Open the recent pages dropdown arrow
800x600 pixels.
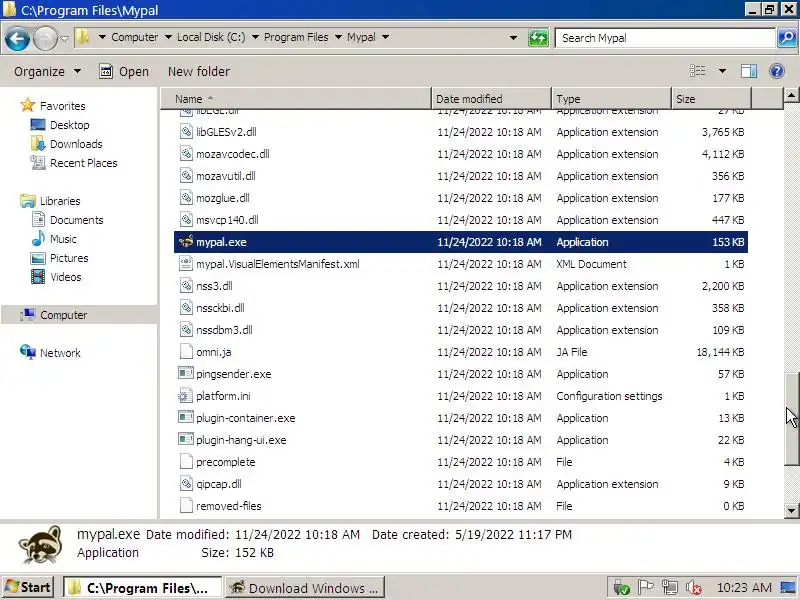pyautogui.click(x=64, y=38)
